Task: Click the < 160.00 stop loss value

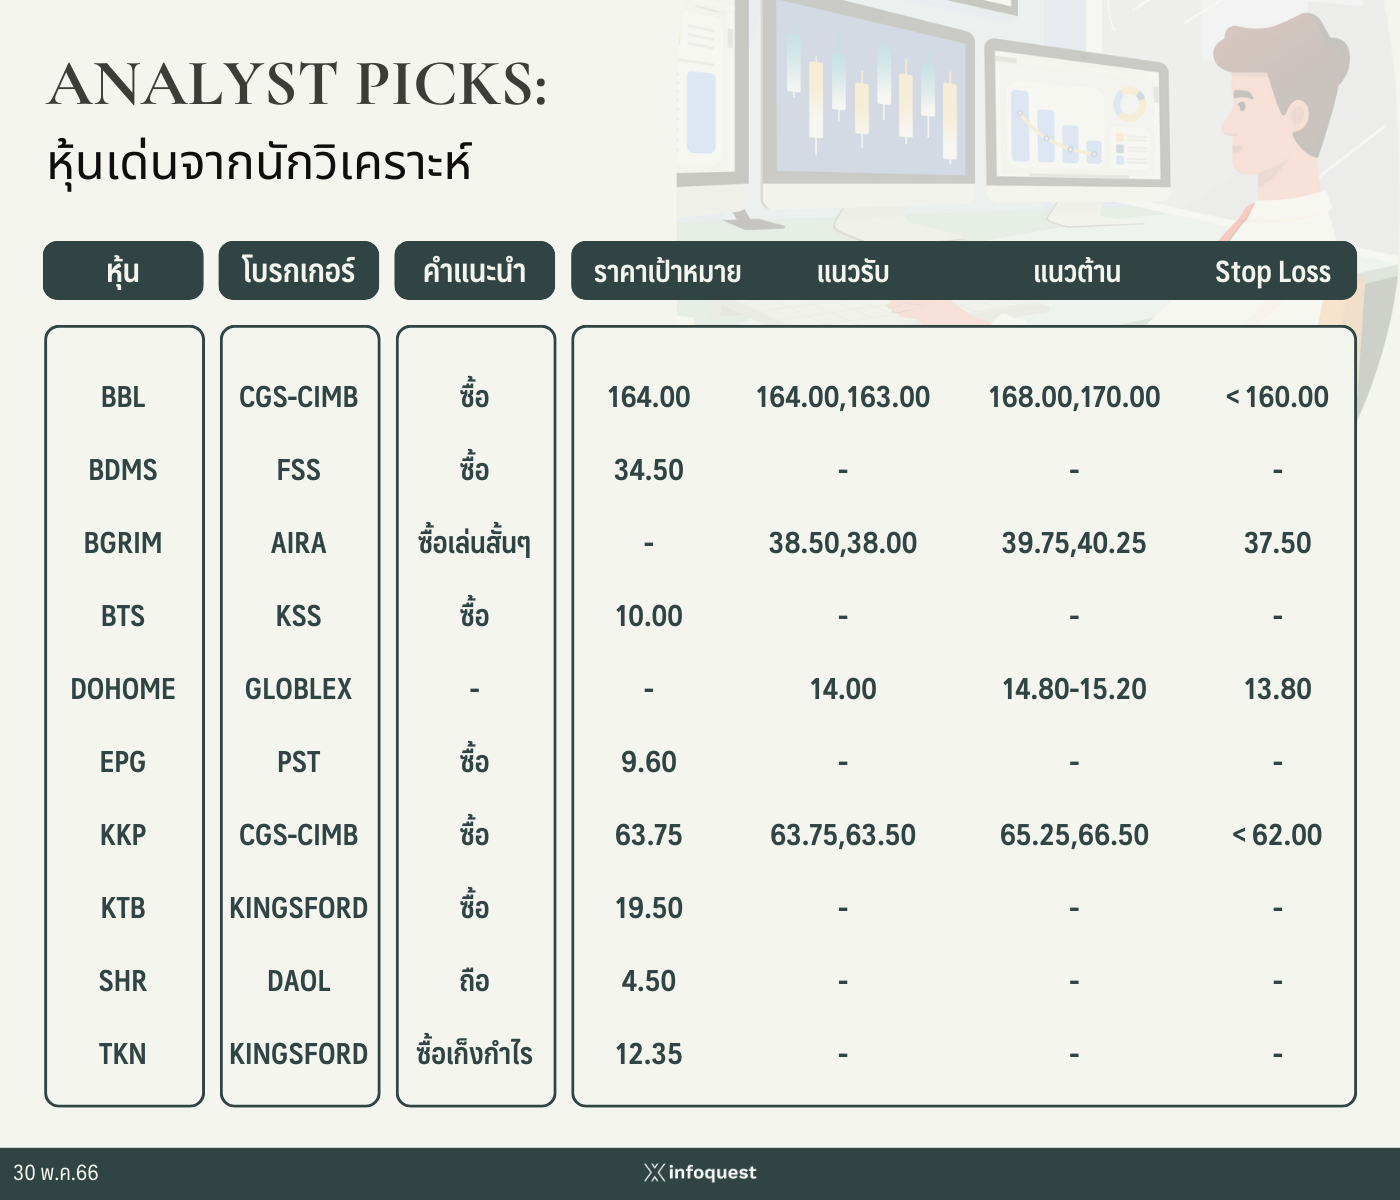Action: (1277, 397)
